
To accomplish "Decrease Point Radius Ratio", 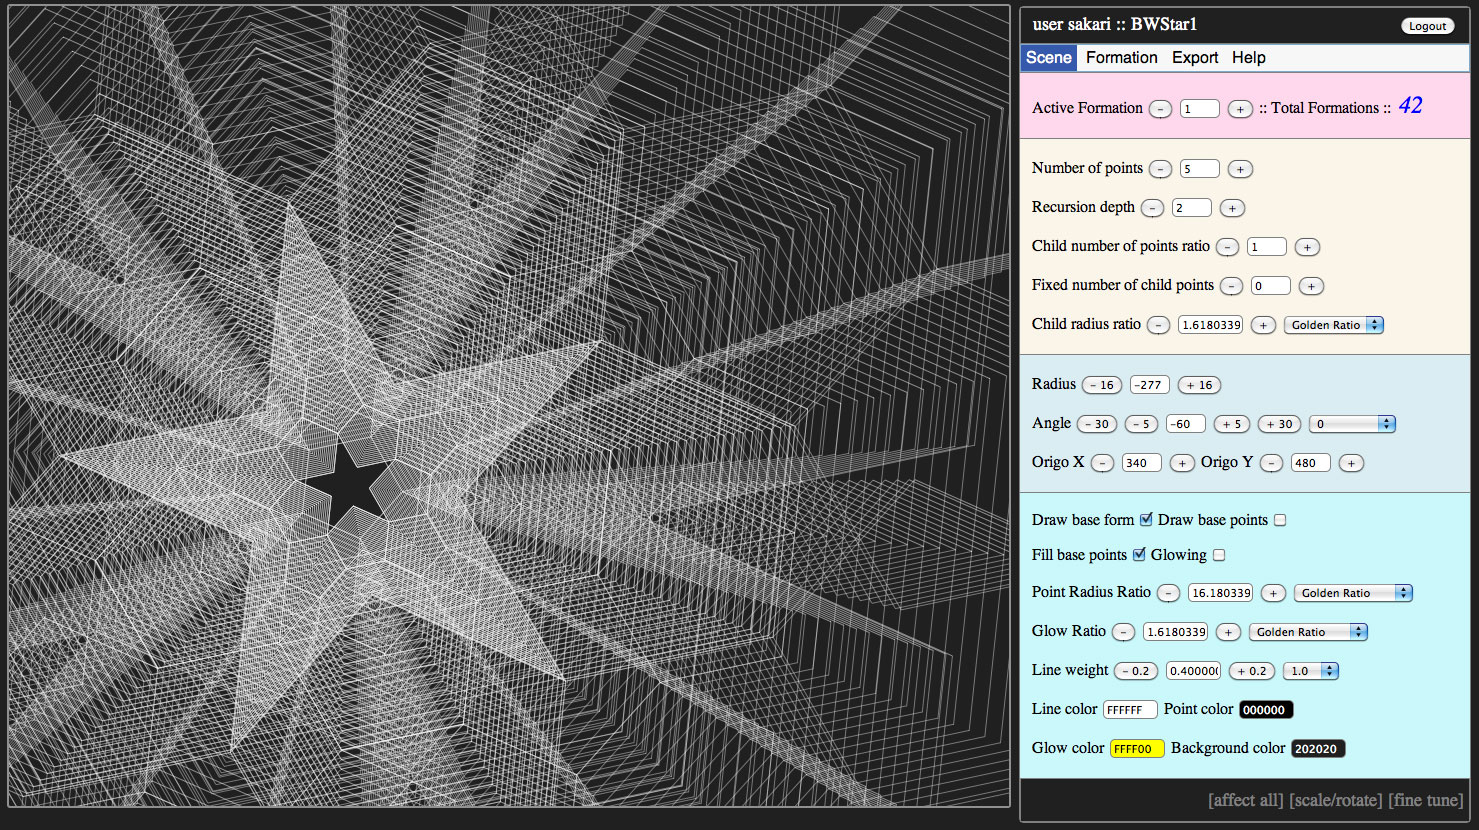I will pyautogui.click(x=1168, y=593).
